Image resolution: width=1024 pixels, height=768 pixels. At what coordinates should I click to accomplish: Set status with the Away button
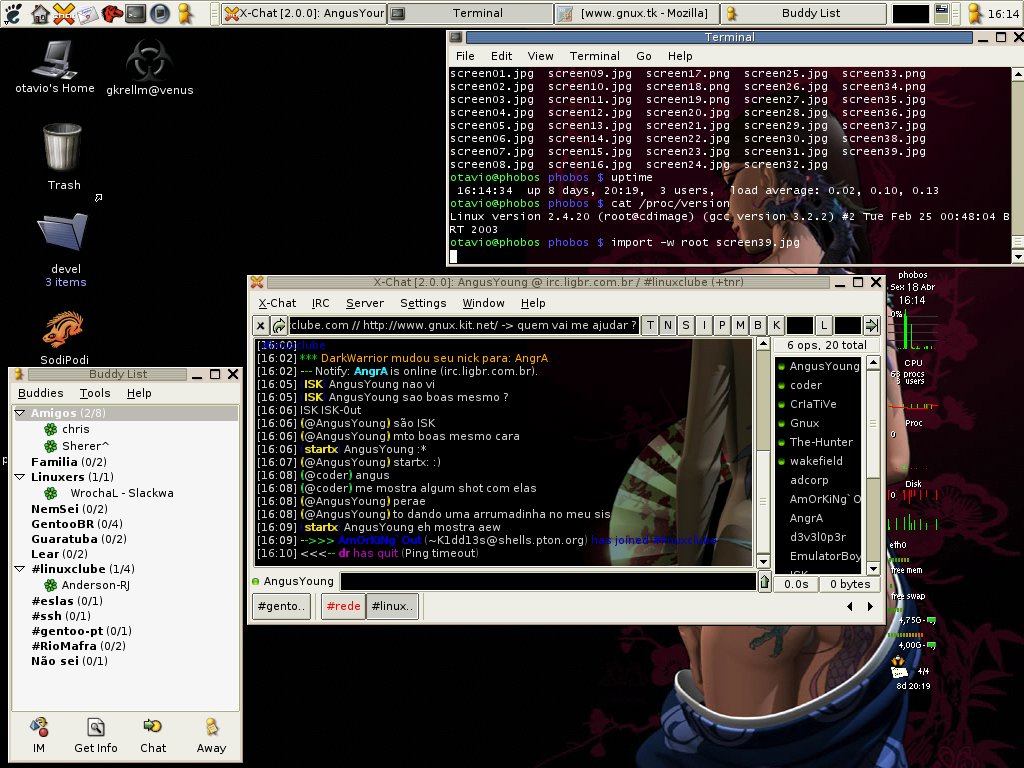click(211, 736)
